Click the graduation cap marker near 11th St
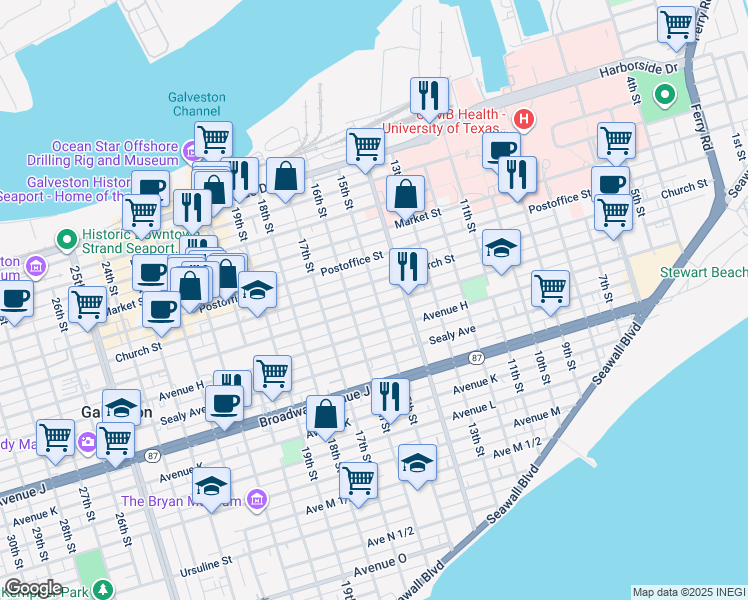 pos(501,248)
